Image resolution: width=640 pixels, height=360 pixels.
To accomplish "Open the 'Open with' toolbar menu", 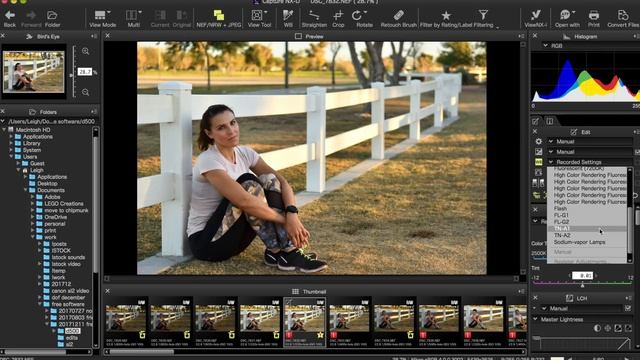I will pyautogui.click(x=567, y=18).
